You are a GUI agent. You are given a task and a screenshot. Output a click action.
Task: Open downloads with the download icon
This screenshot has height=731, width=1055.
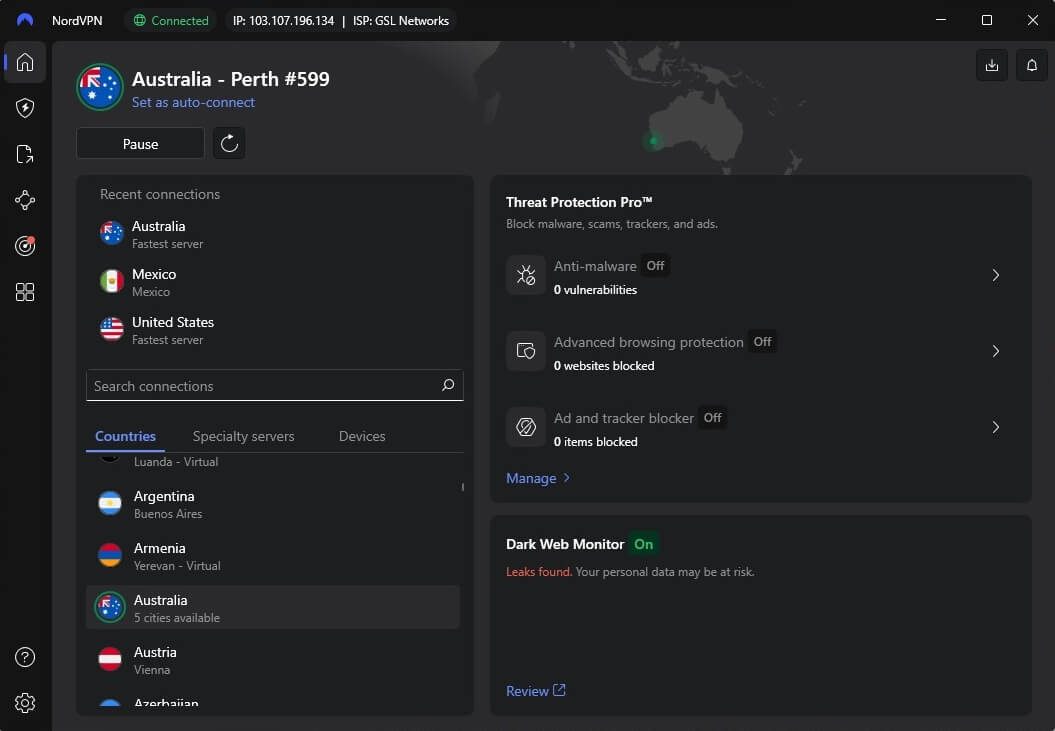point(991,64)
